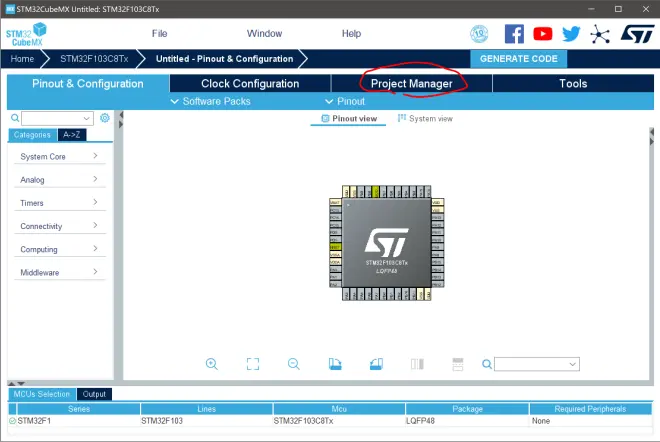Go to Home breadcrumb
660x442 pixels.
pyautogui.click(x=22, y=59)
